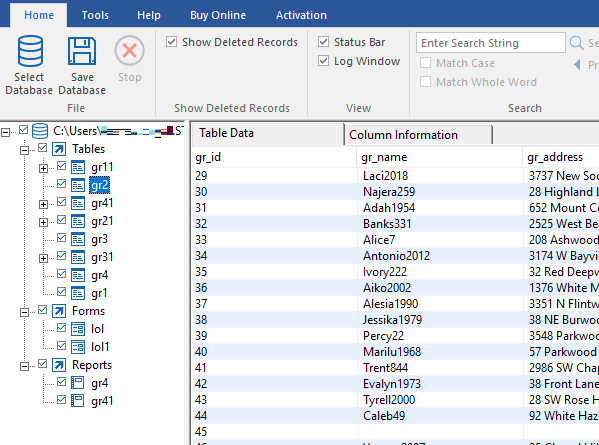The width and height of the screenshot is (599, 445).
Task: Open the Tools ribbon tab
Action: click(x=95, y=15)
